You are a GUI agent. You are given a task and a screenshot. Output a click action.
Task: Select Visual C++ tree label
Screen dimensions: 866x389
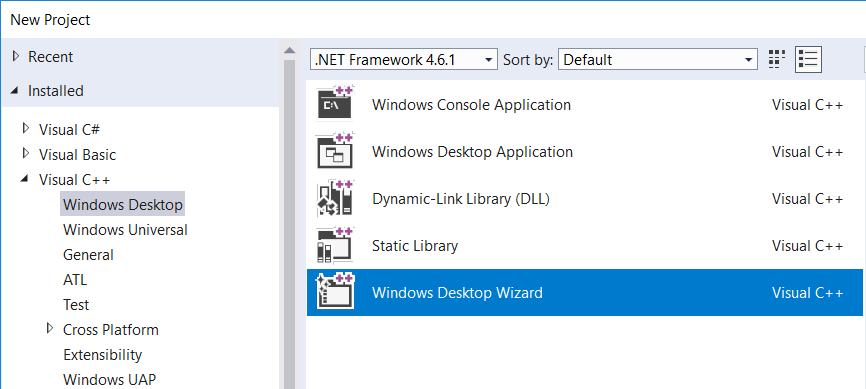(75, 180)
